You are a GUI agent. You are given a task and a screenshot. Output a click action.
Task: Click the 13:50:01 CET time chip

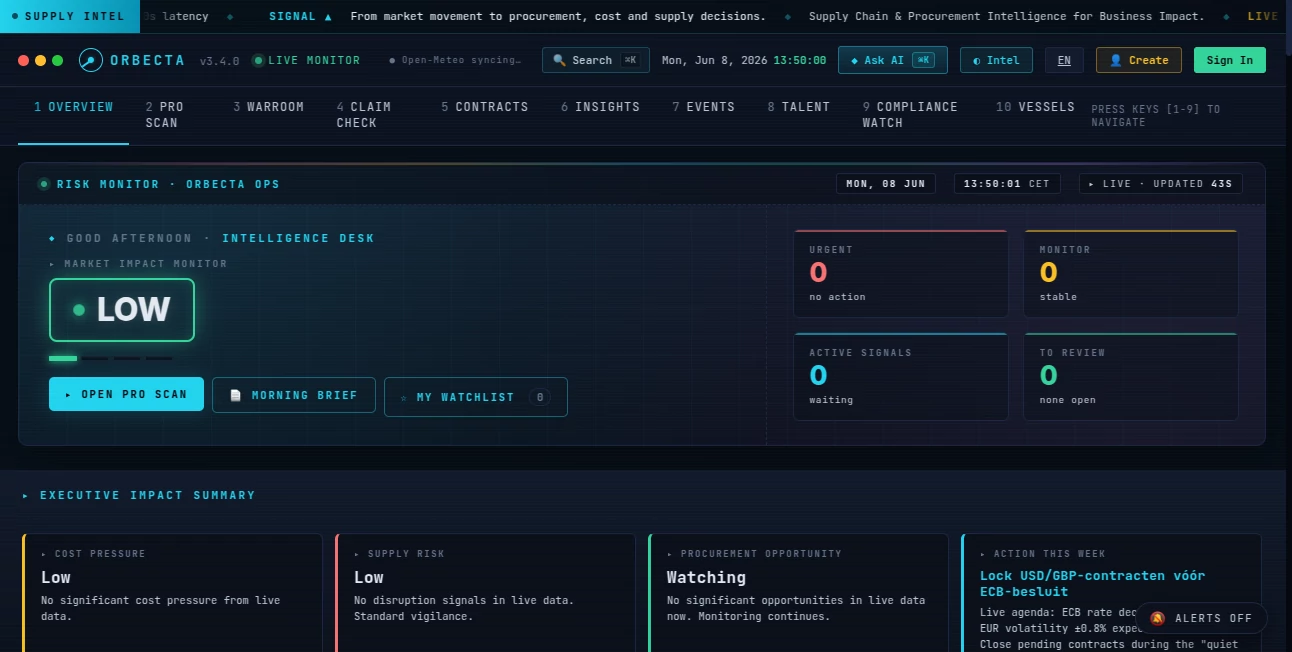tap(1007, 184)
